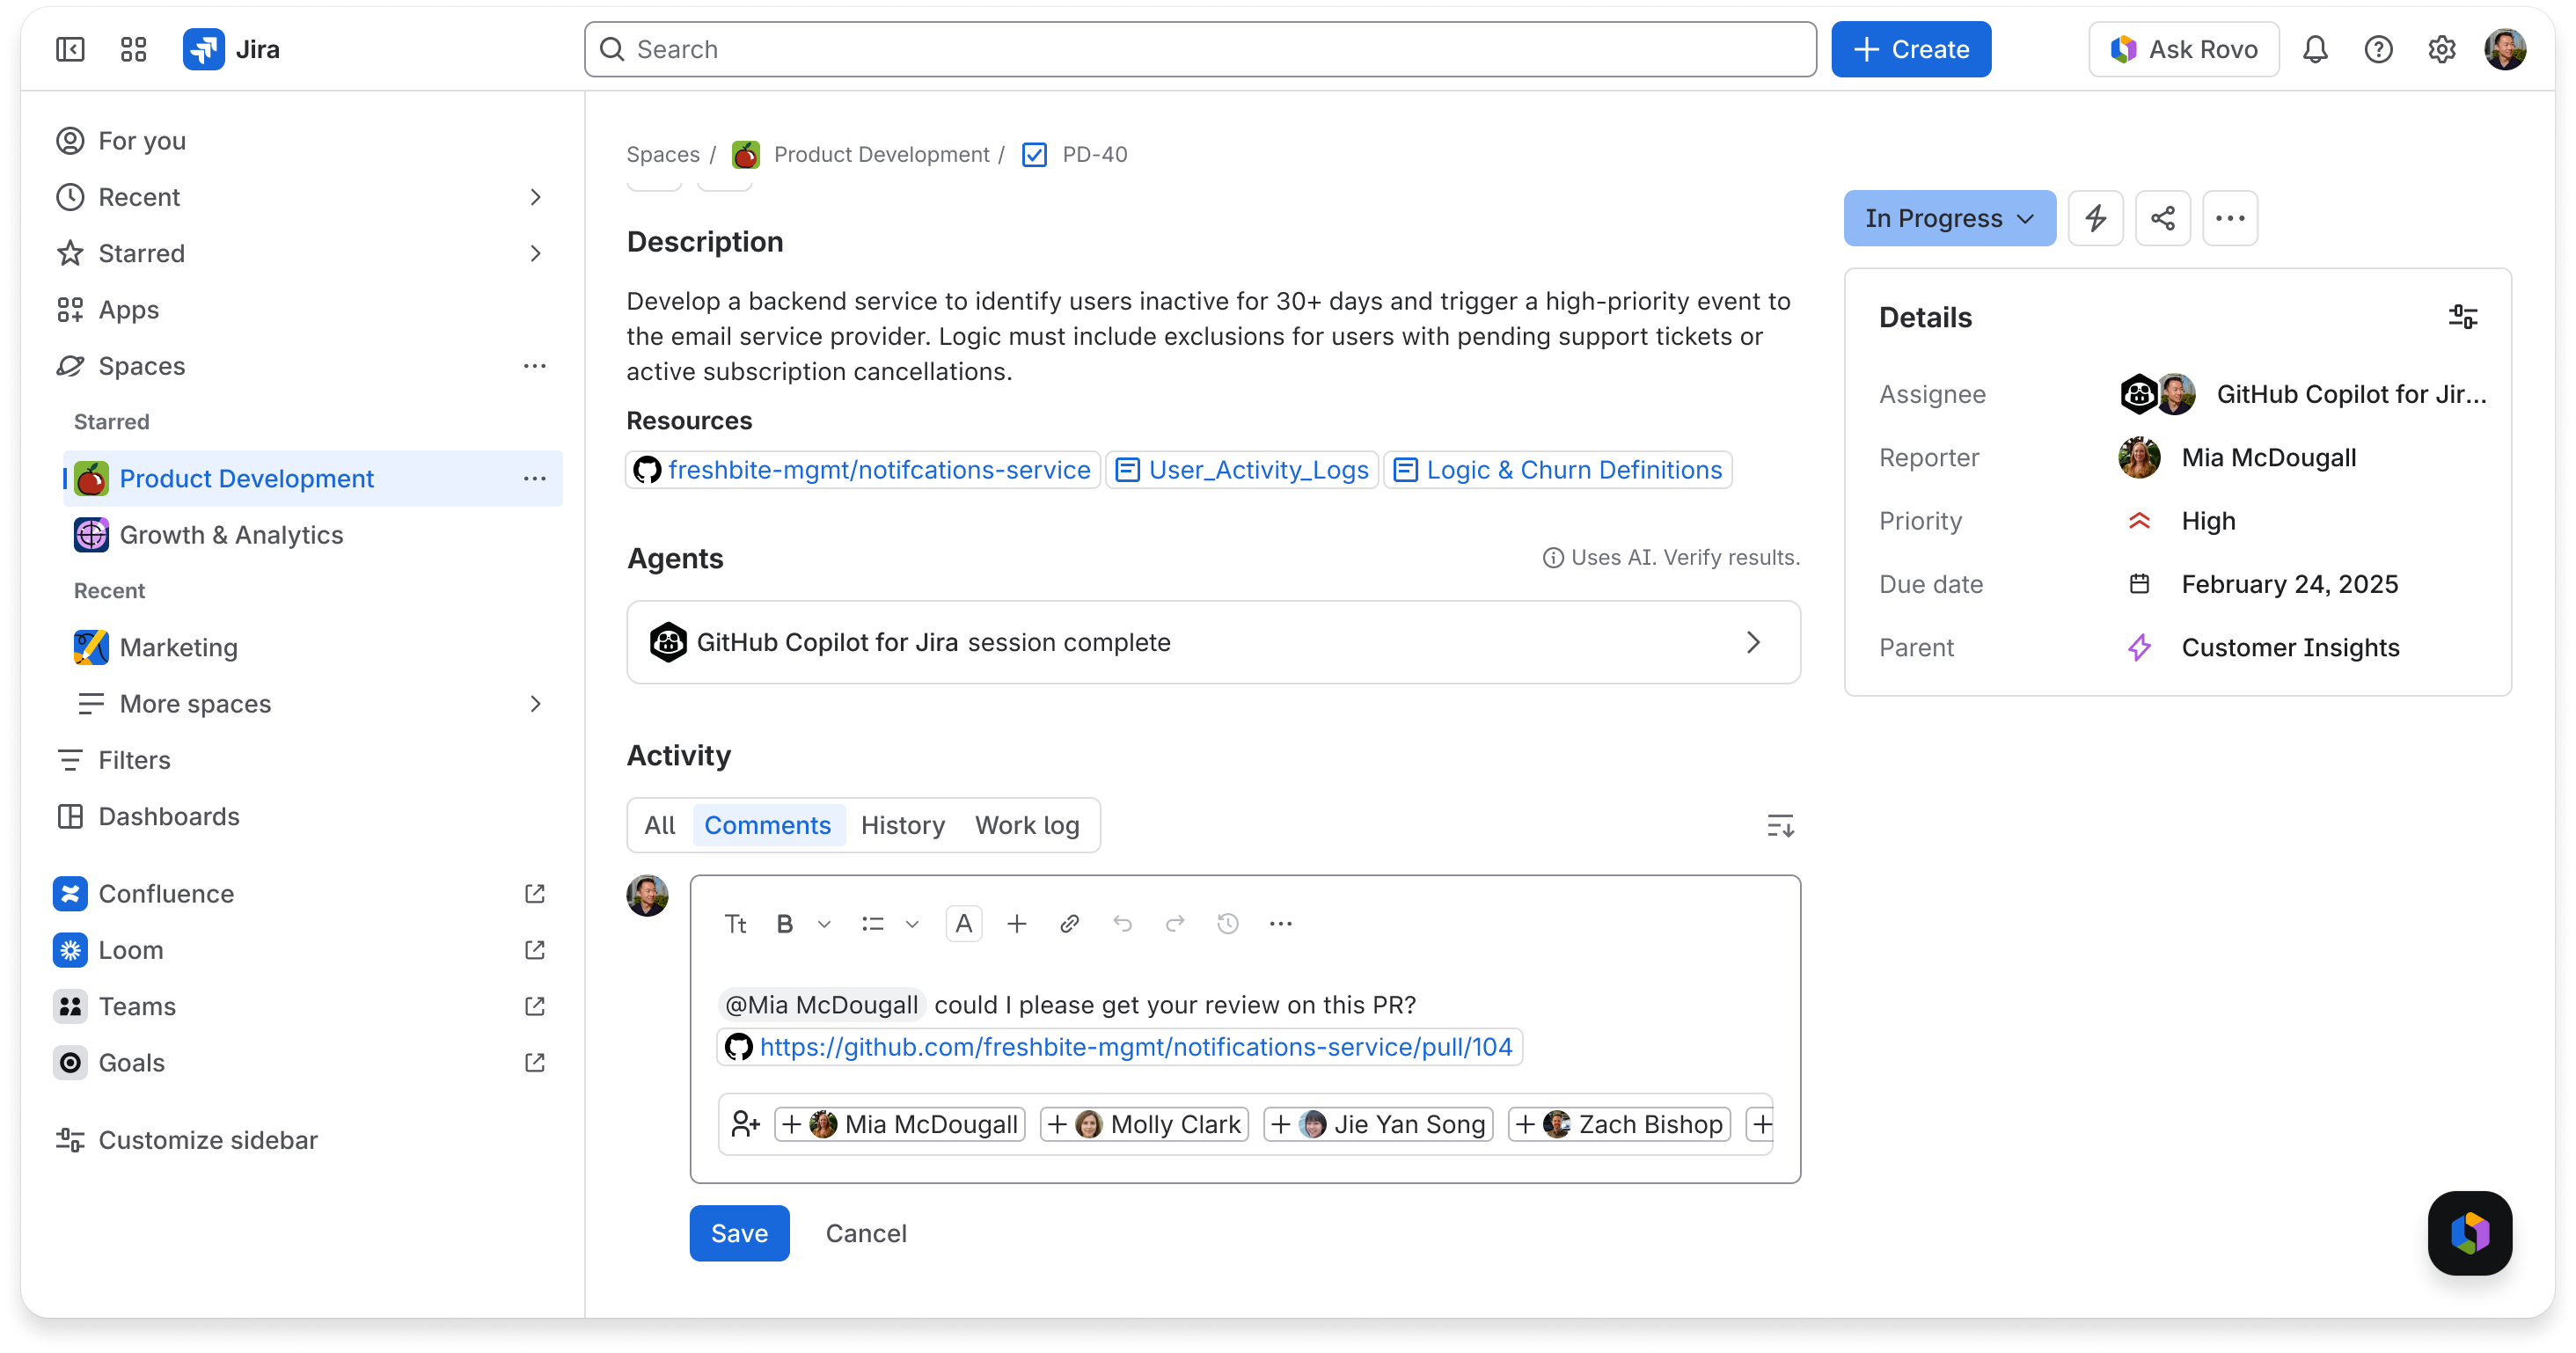Open the help question mark icon
The height and width of the screenshot is (1353, 2576).
(x=2378, y=49)
